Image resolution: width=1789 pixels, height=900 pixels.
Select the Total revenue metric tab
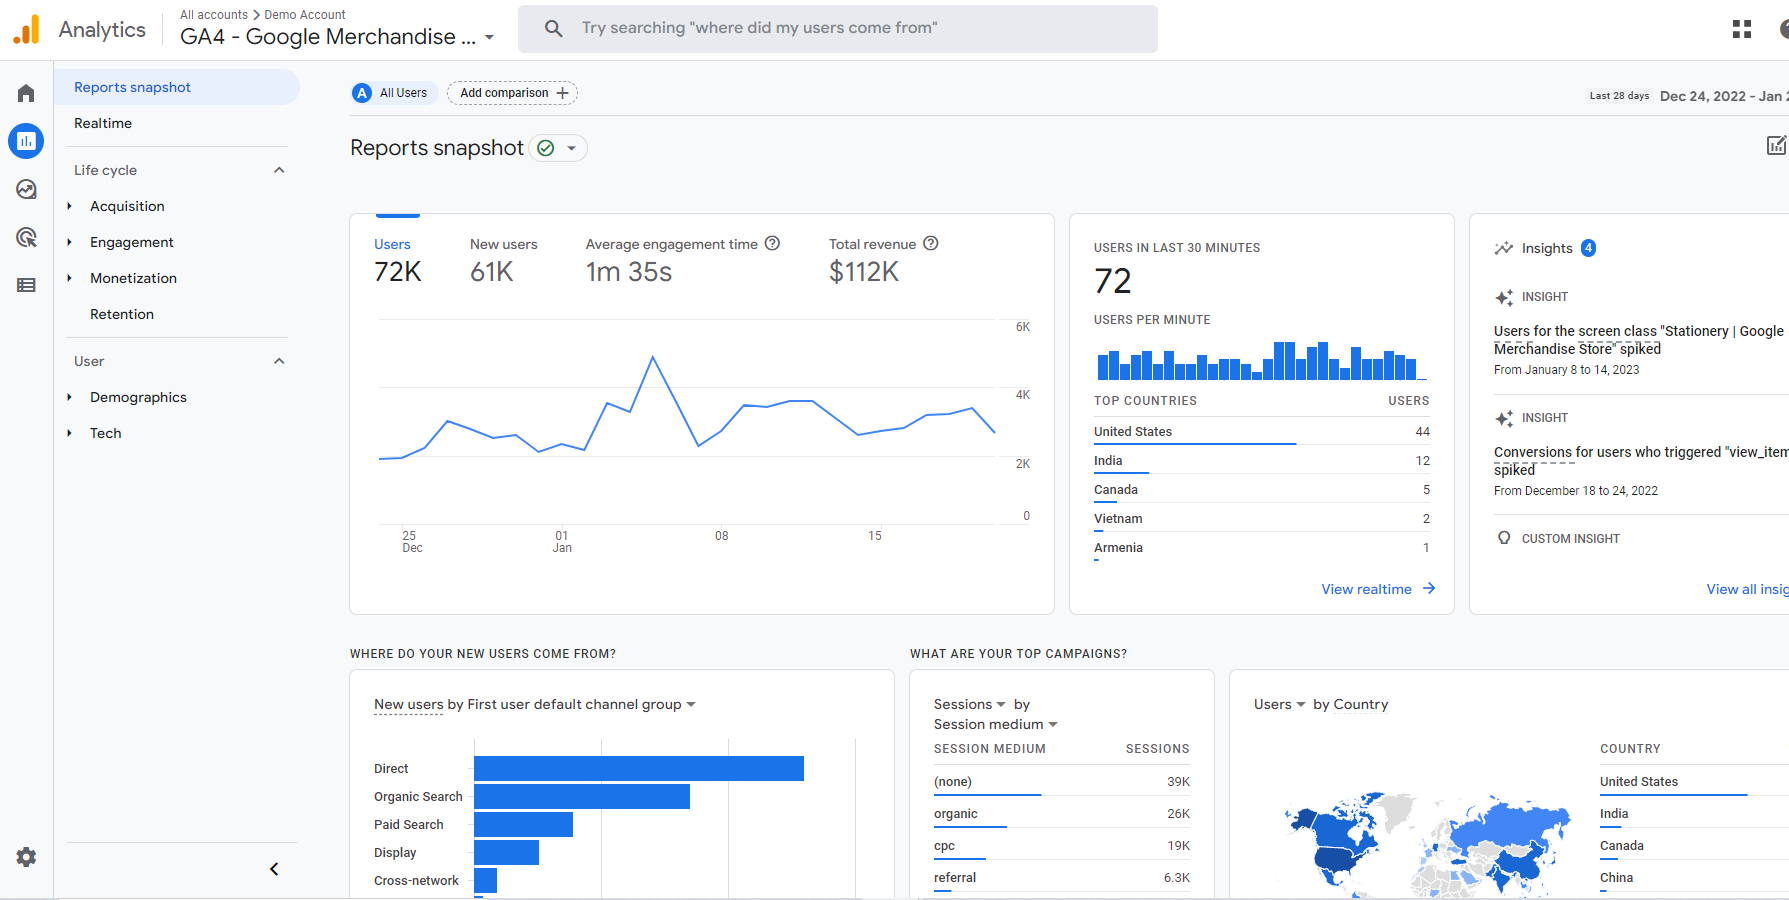(x=884, y=263)
